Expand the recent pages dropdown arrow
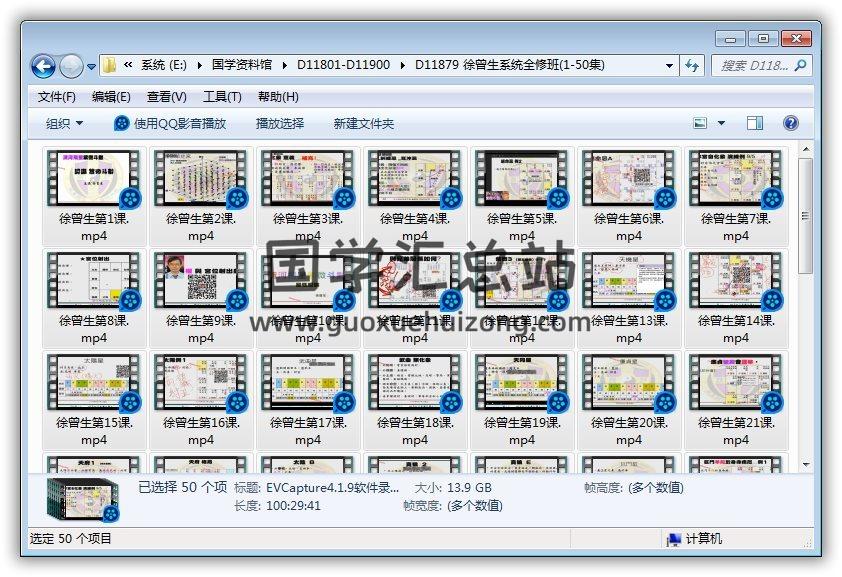This screenshot has height=577, width=842. (91, 67)
